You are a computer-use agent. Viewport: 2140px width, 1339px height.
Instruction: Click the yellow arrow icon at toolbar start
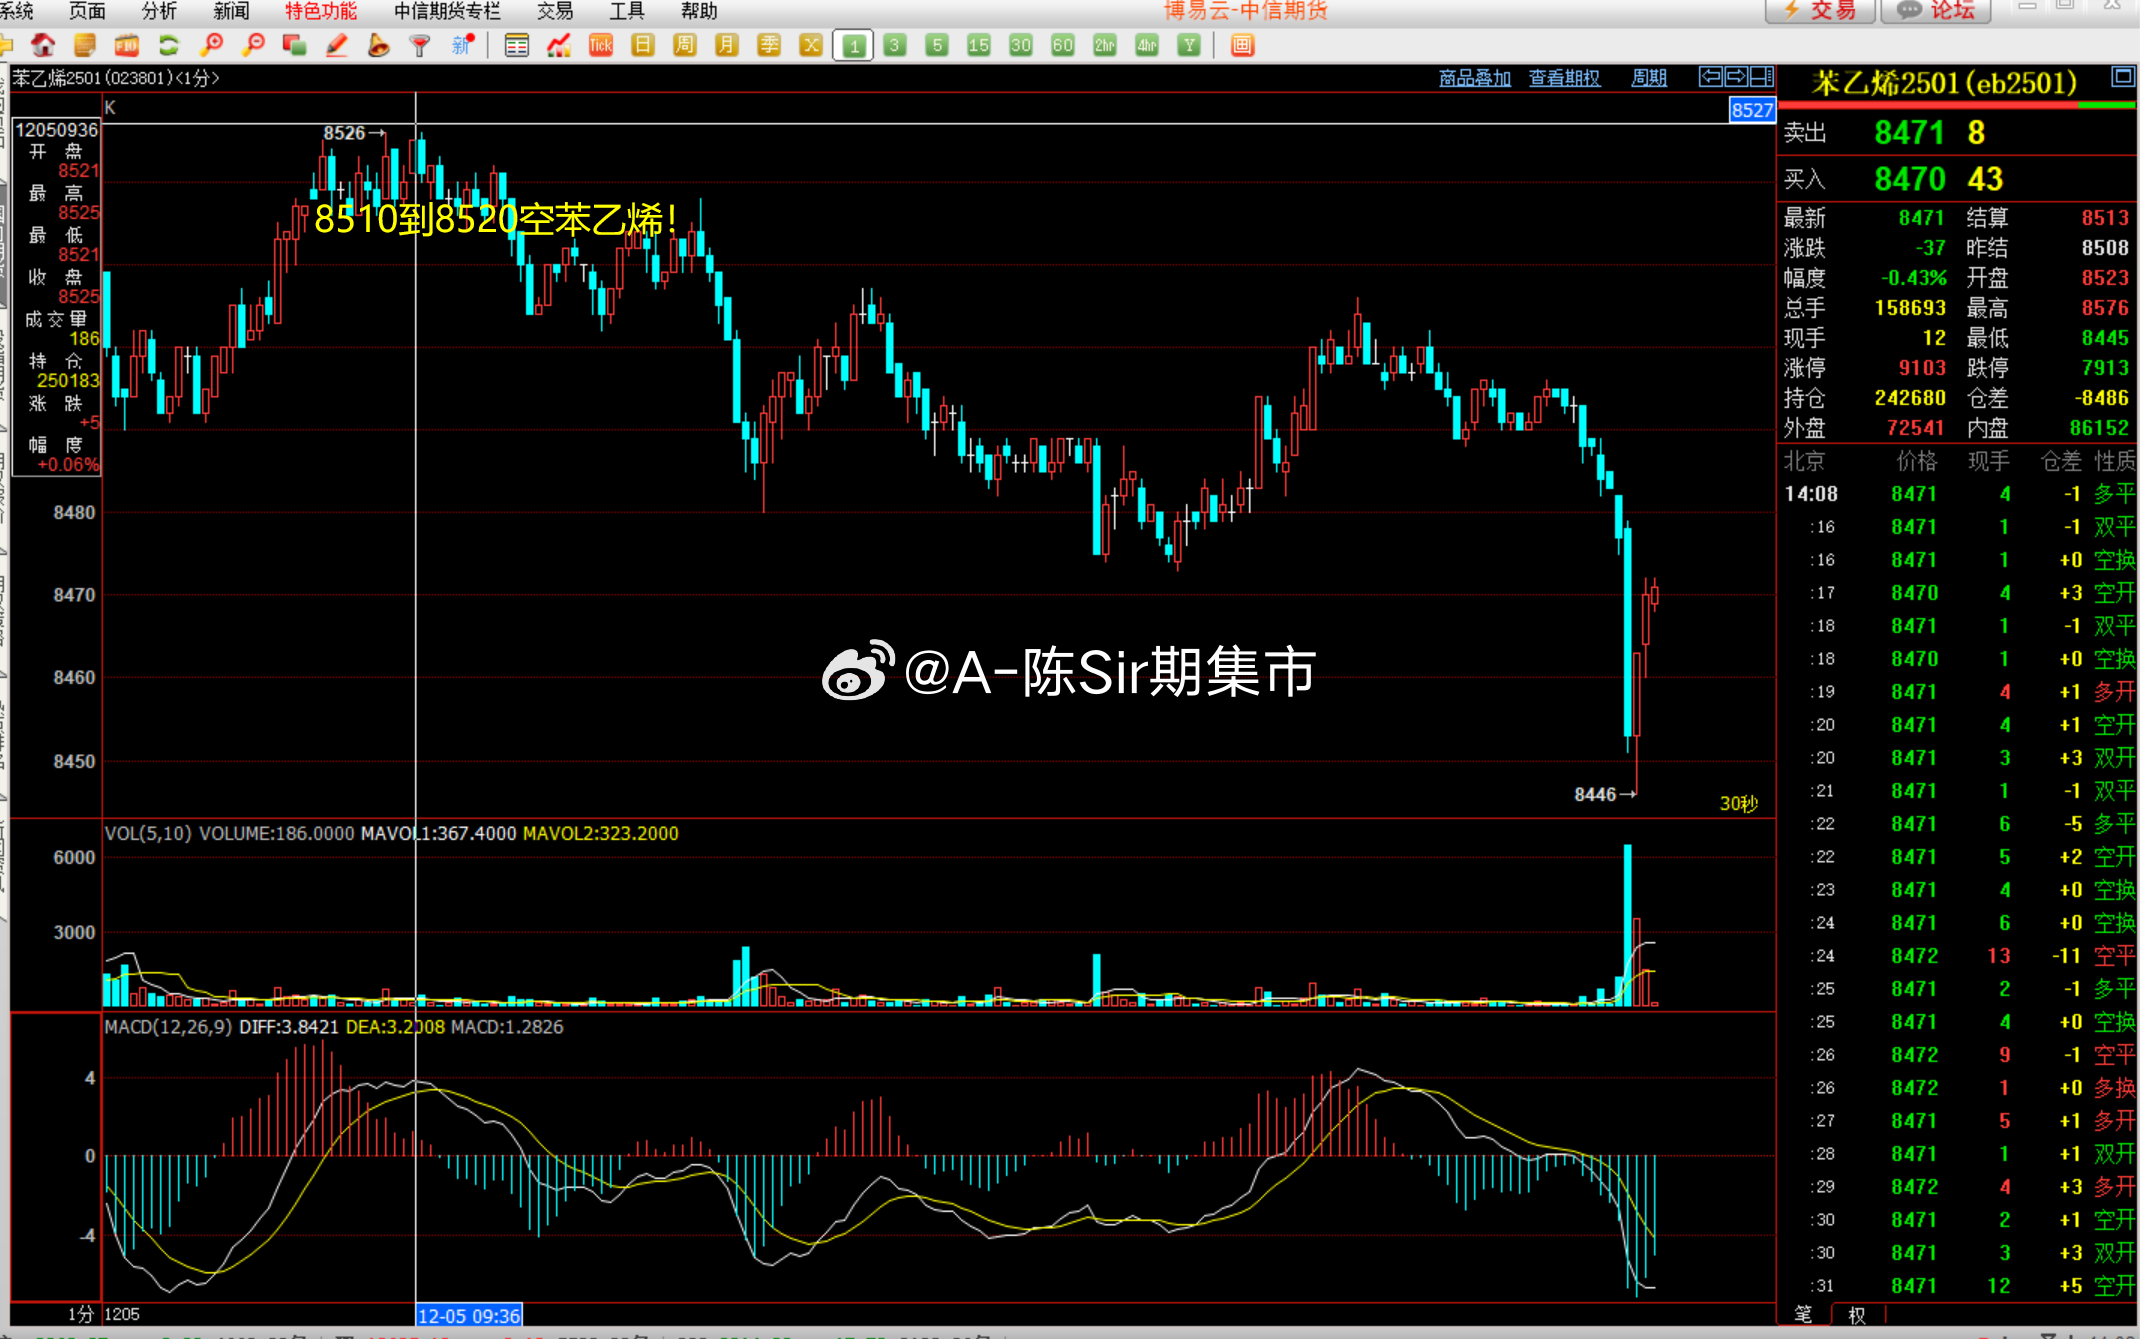[x=5, y=45]
